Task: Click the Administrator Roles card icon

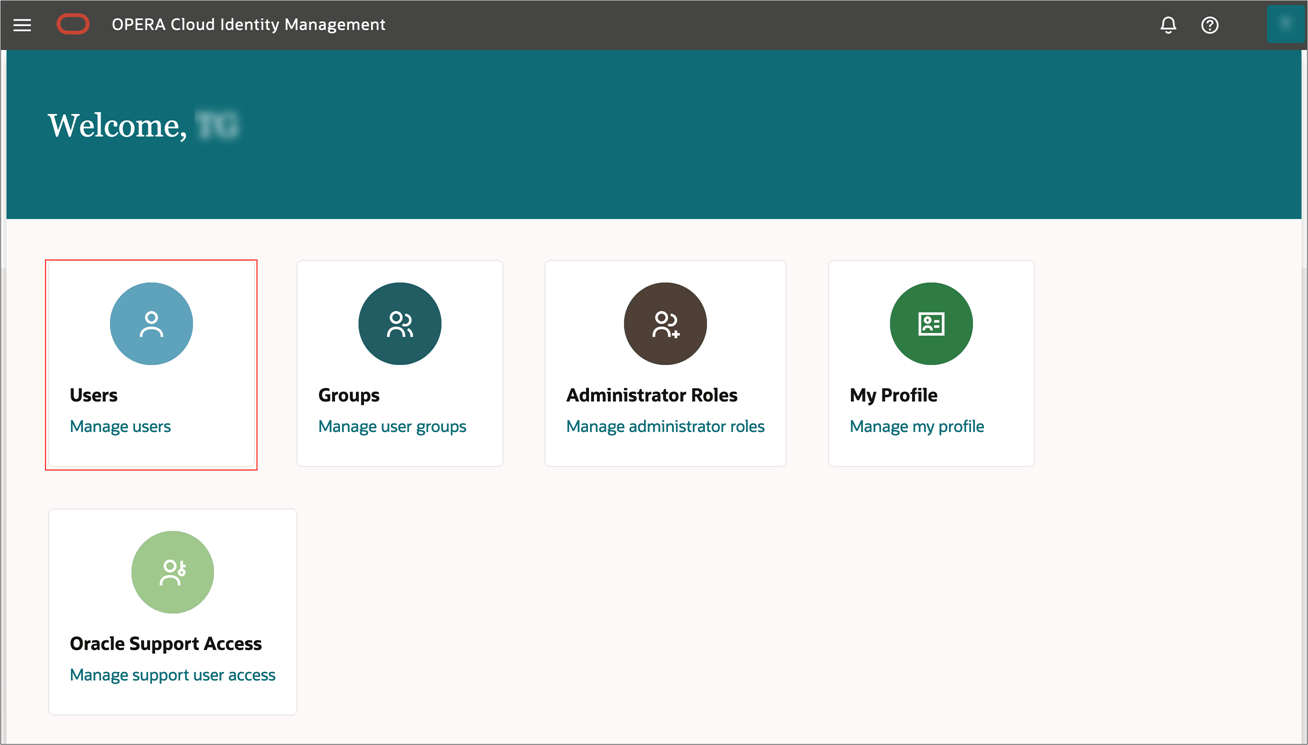Action: pyautogui.click(x=665, y=324)
